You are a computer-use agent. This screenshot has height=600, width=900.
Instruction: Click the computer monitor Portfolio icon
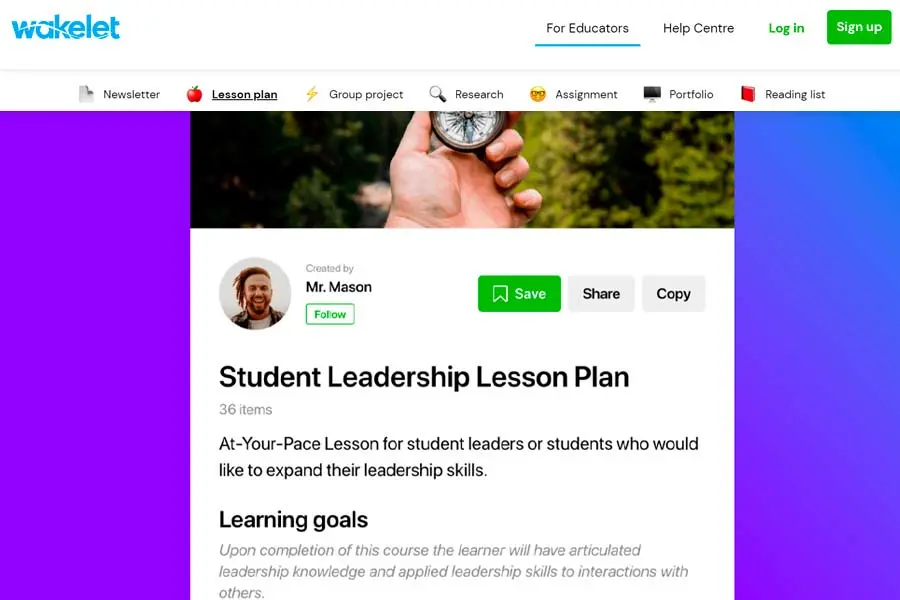[x=652, y=94]
